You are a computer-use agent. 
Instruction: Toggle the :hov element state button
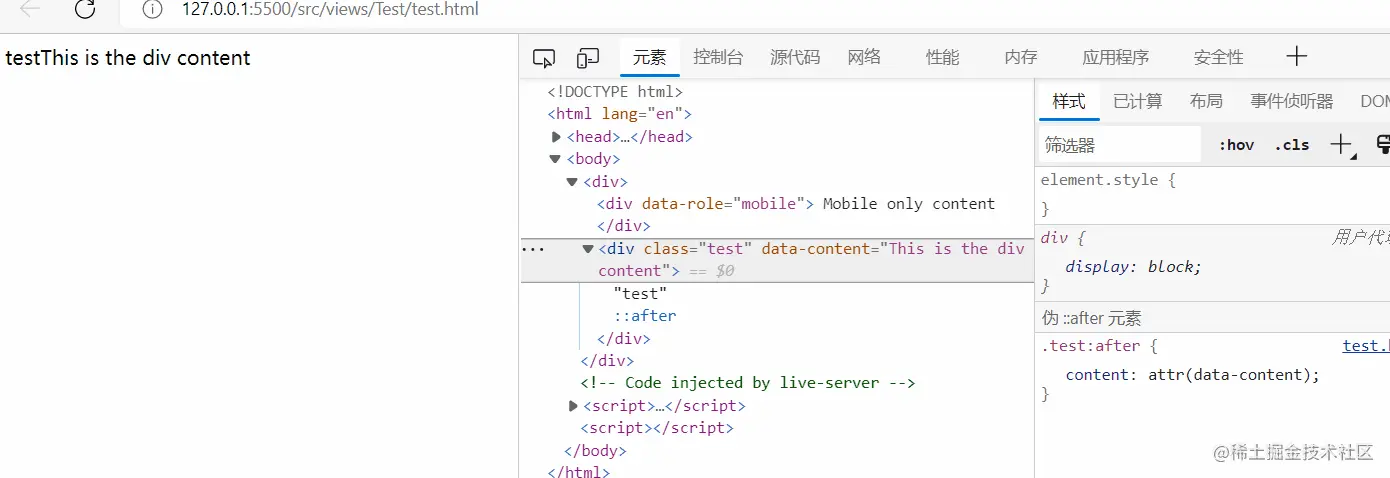[1236, 145]
